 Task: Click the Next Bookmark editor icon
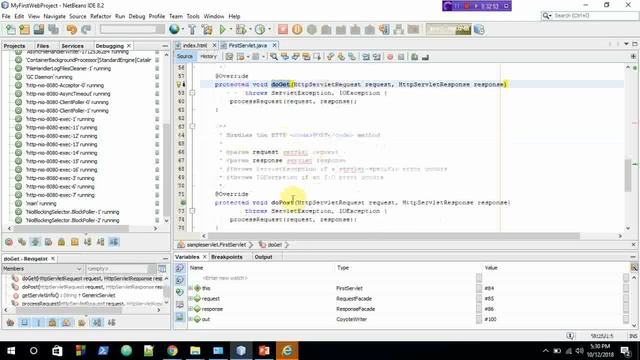tap(341, 57)
